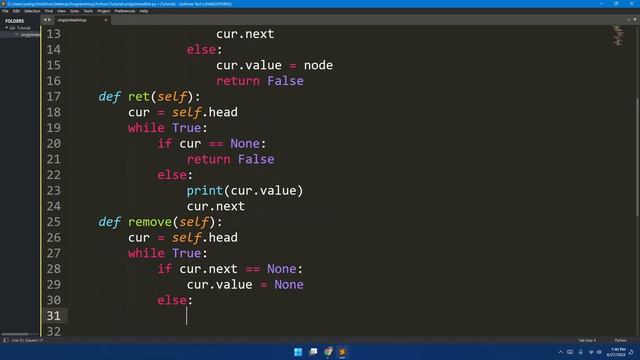Go to previous tab with left arrow
The image size is (640, 360).
(45, 20)
